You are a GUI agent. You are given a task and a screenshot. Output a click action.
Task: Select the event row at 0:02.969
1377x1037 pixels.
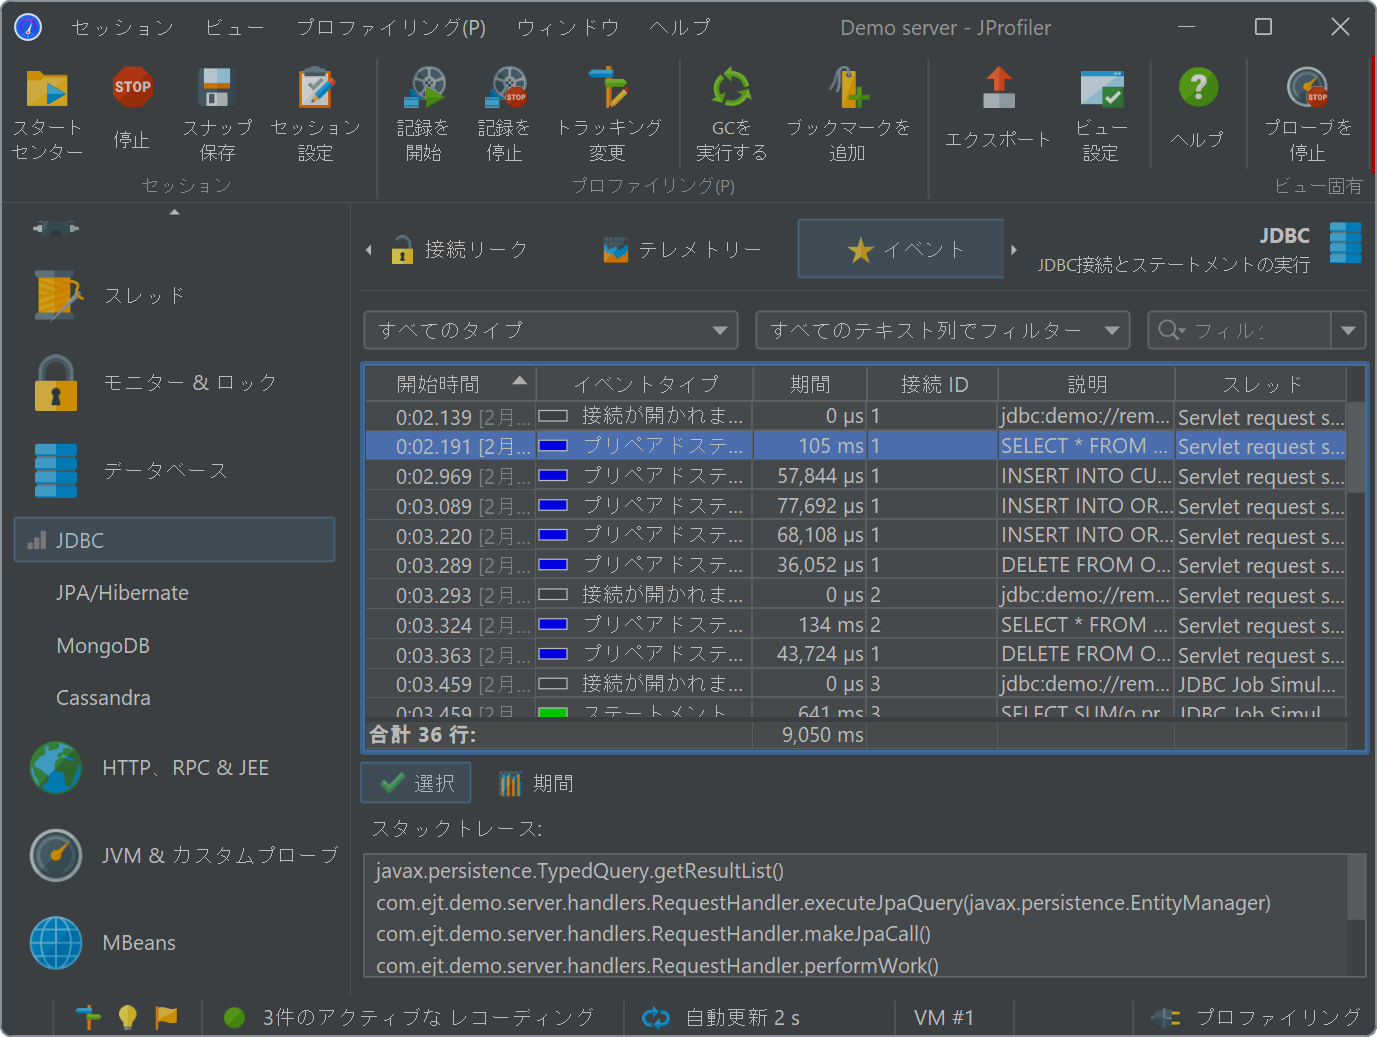tap(856, 476)
